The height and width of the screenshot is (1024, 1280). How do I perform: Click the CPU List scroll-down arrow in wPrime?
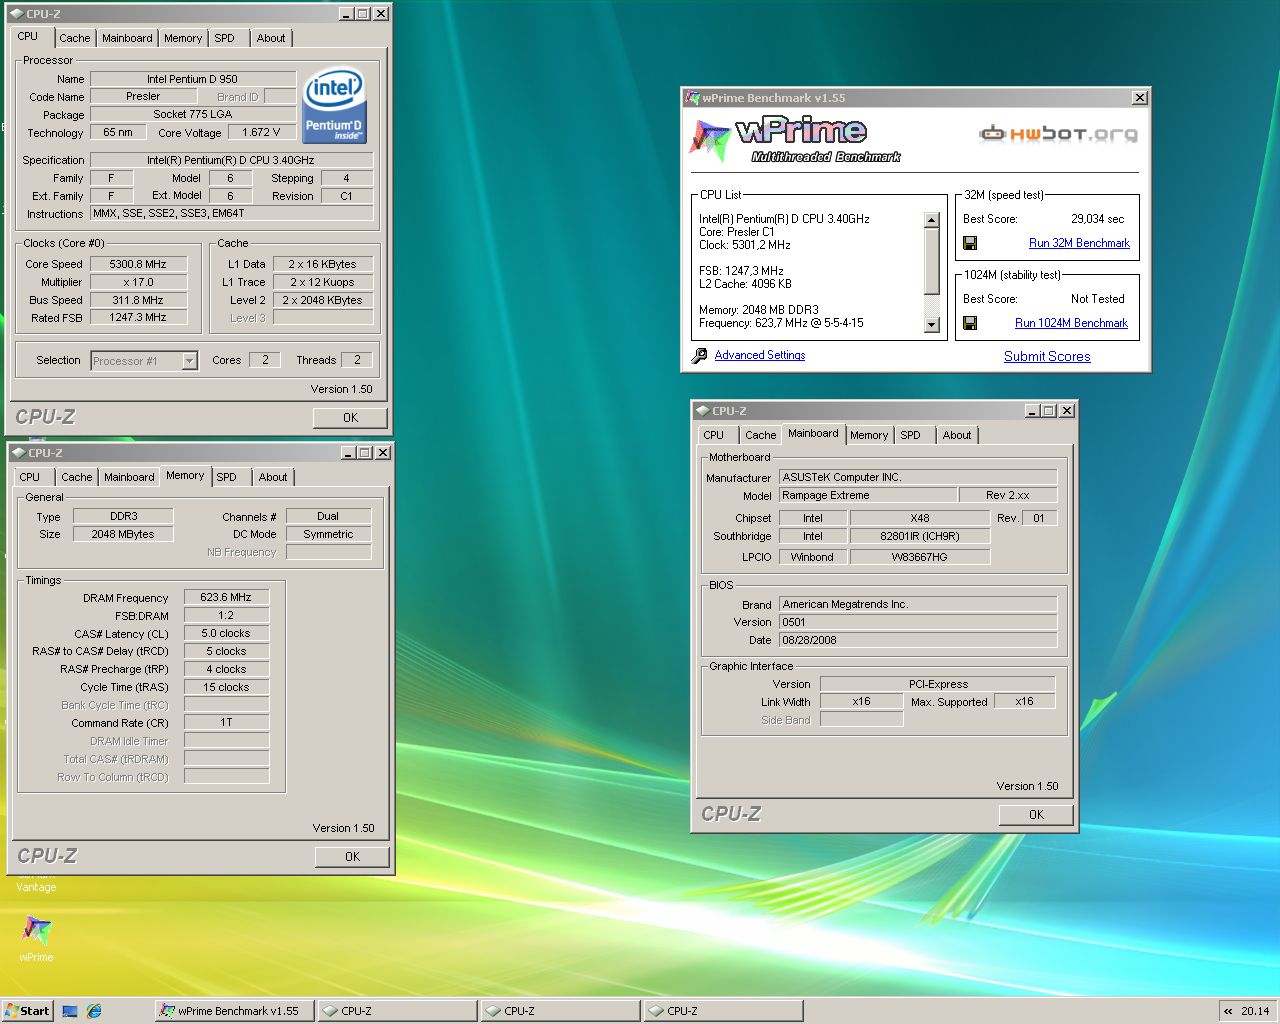932,324
